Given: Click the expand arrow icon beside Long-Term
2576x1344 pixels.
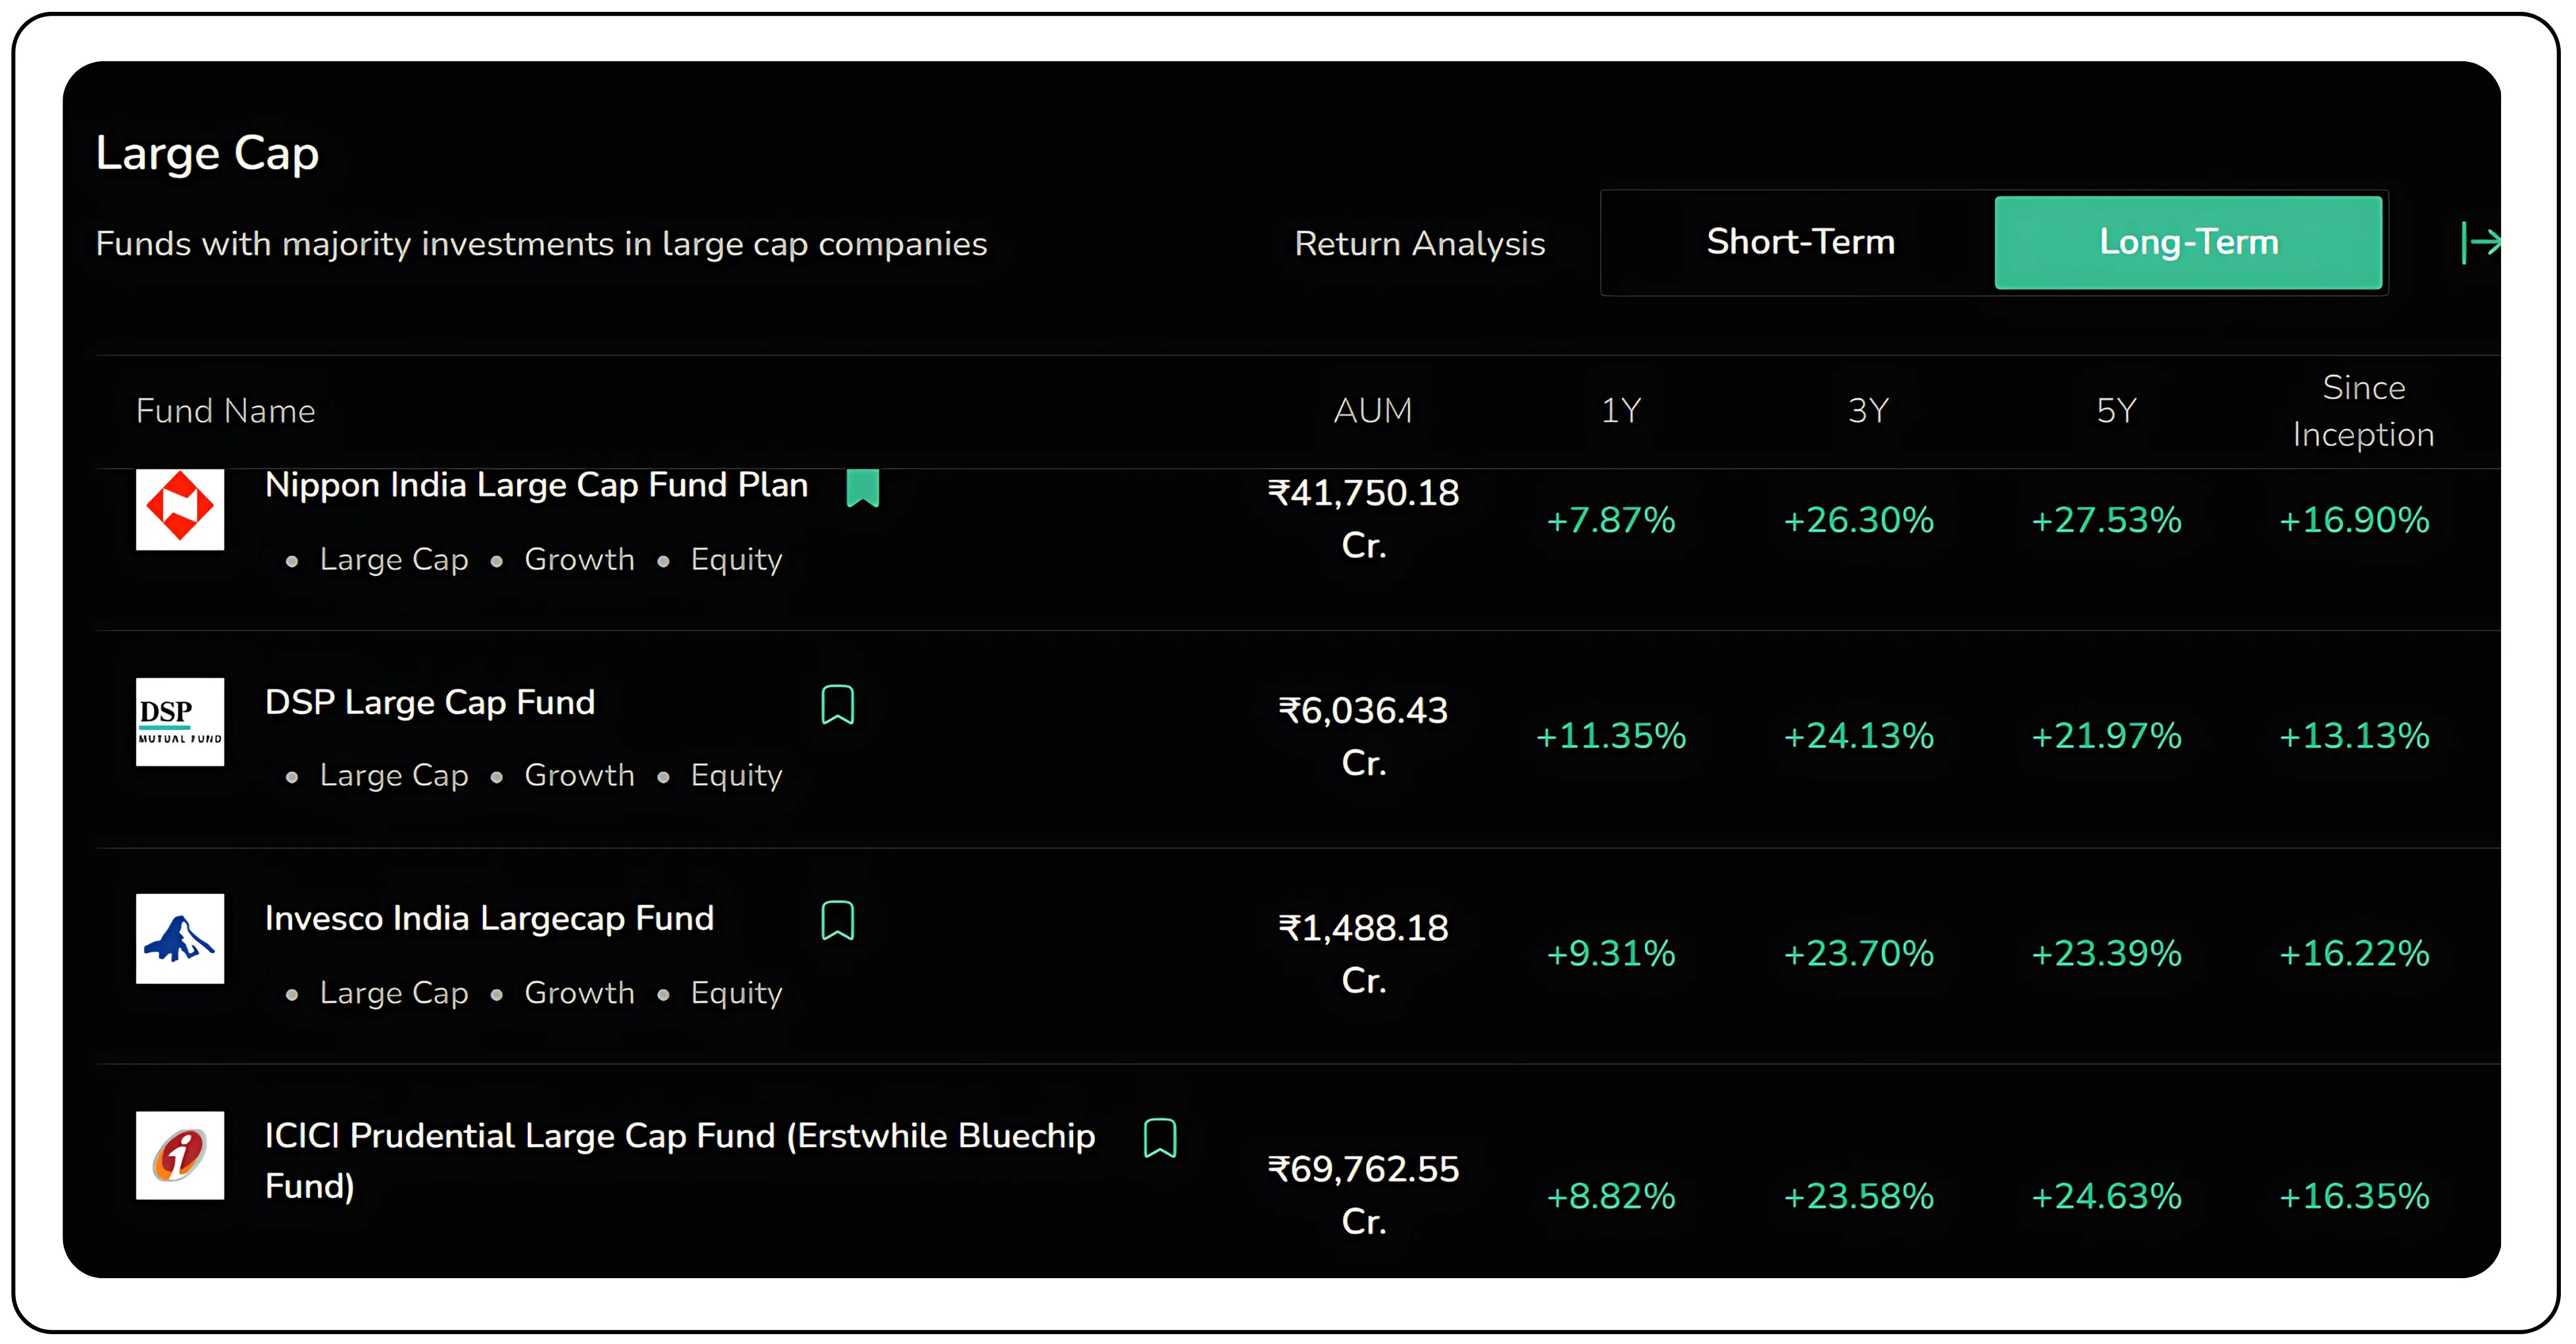Looking at the screenshot, I should 2480,242.
